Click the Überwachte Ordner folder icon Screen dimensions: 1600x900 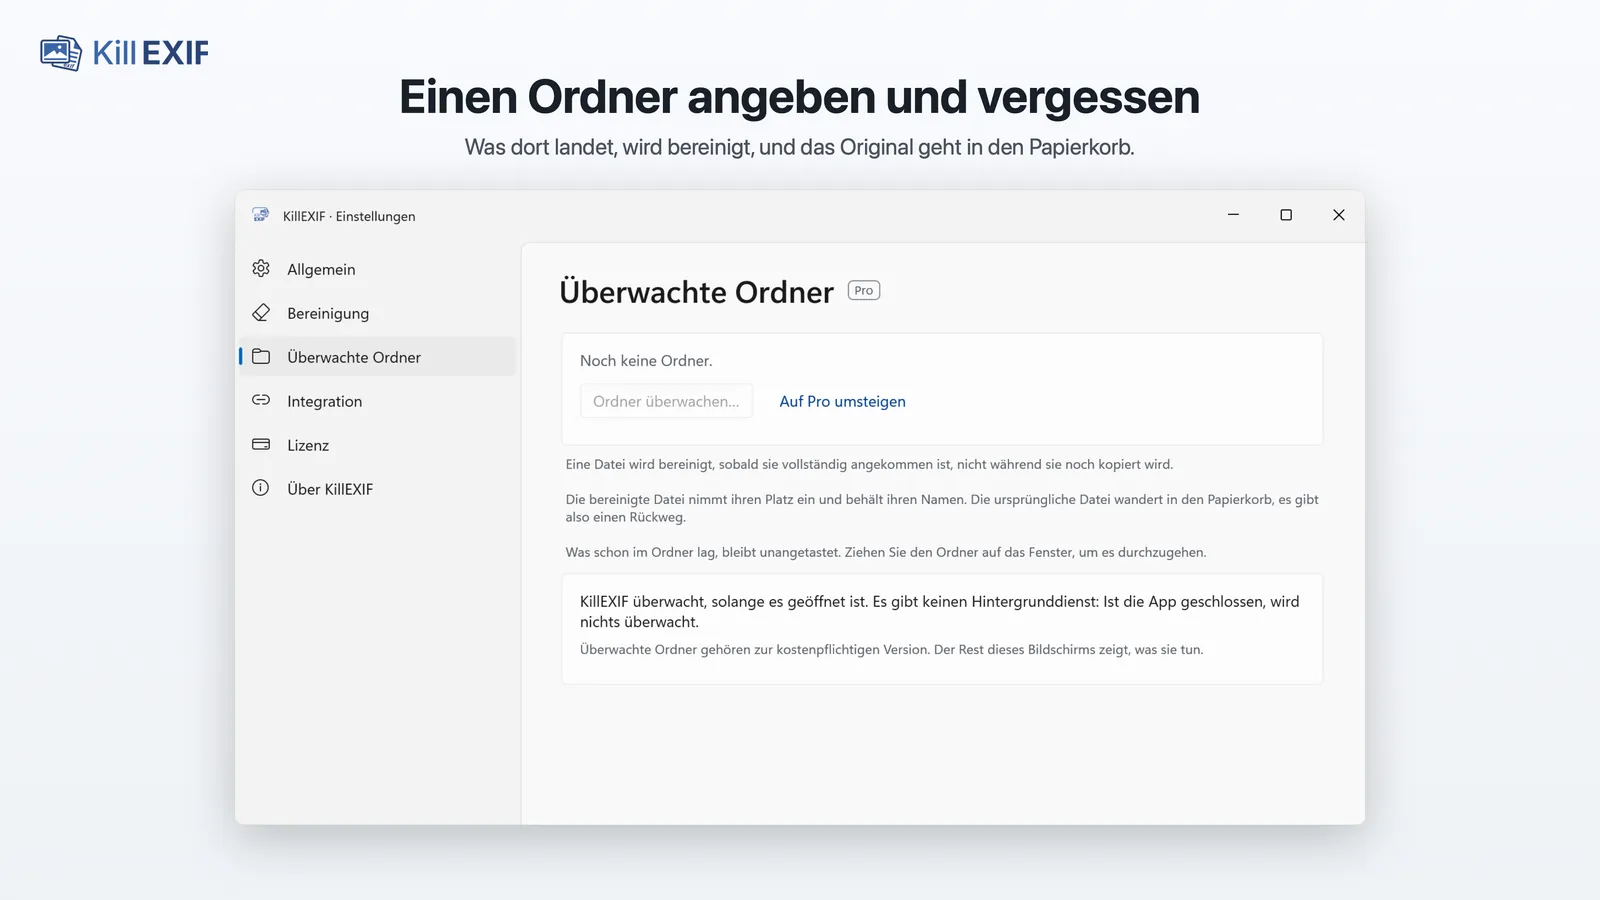261,357
